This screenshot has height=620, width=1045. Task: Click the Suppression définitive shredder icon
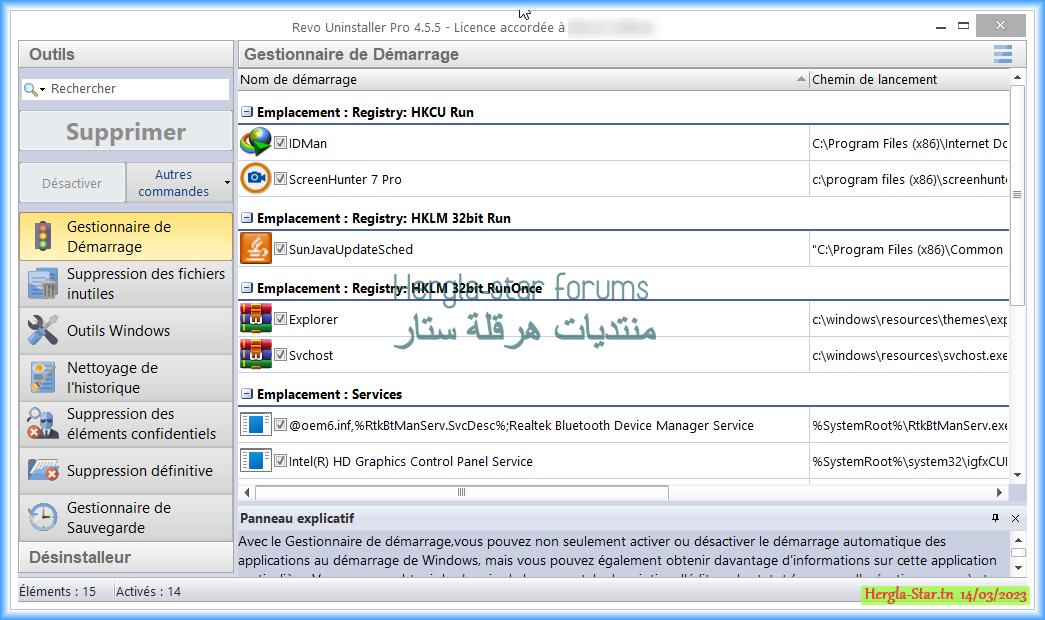pos(43,470)
